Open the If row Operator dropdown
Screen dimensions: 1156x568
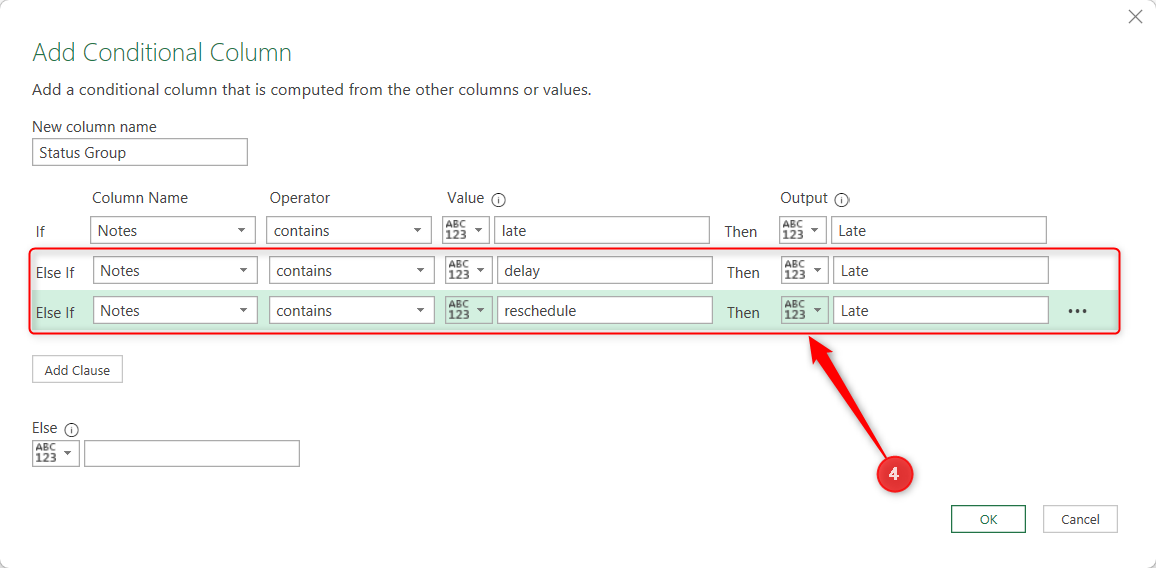tap(349, 231)
